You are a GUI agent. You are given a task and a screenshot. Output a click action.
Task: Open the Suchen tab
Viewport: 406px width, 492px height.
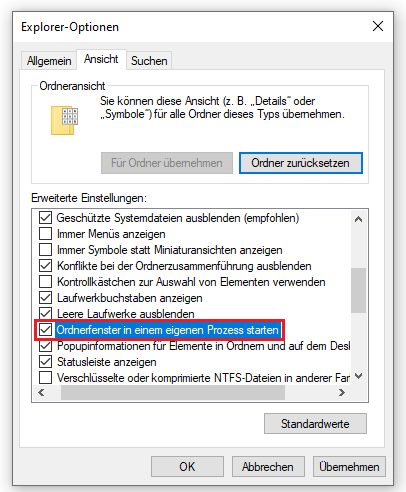coord(149,61)
